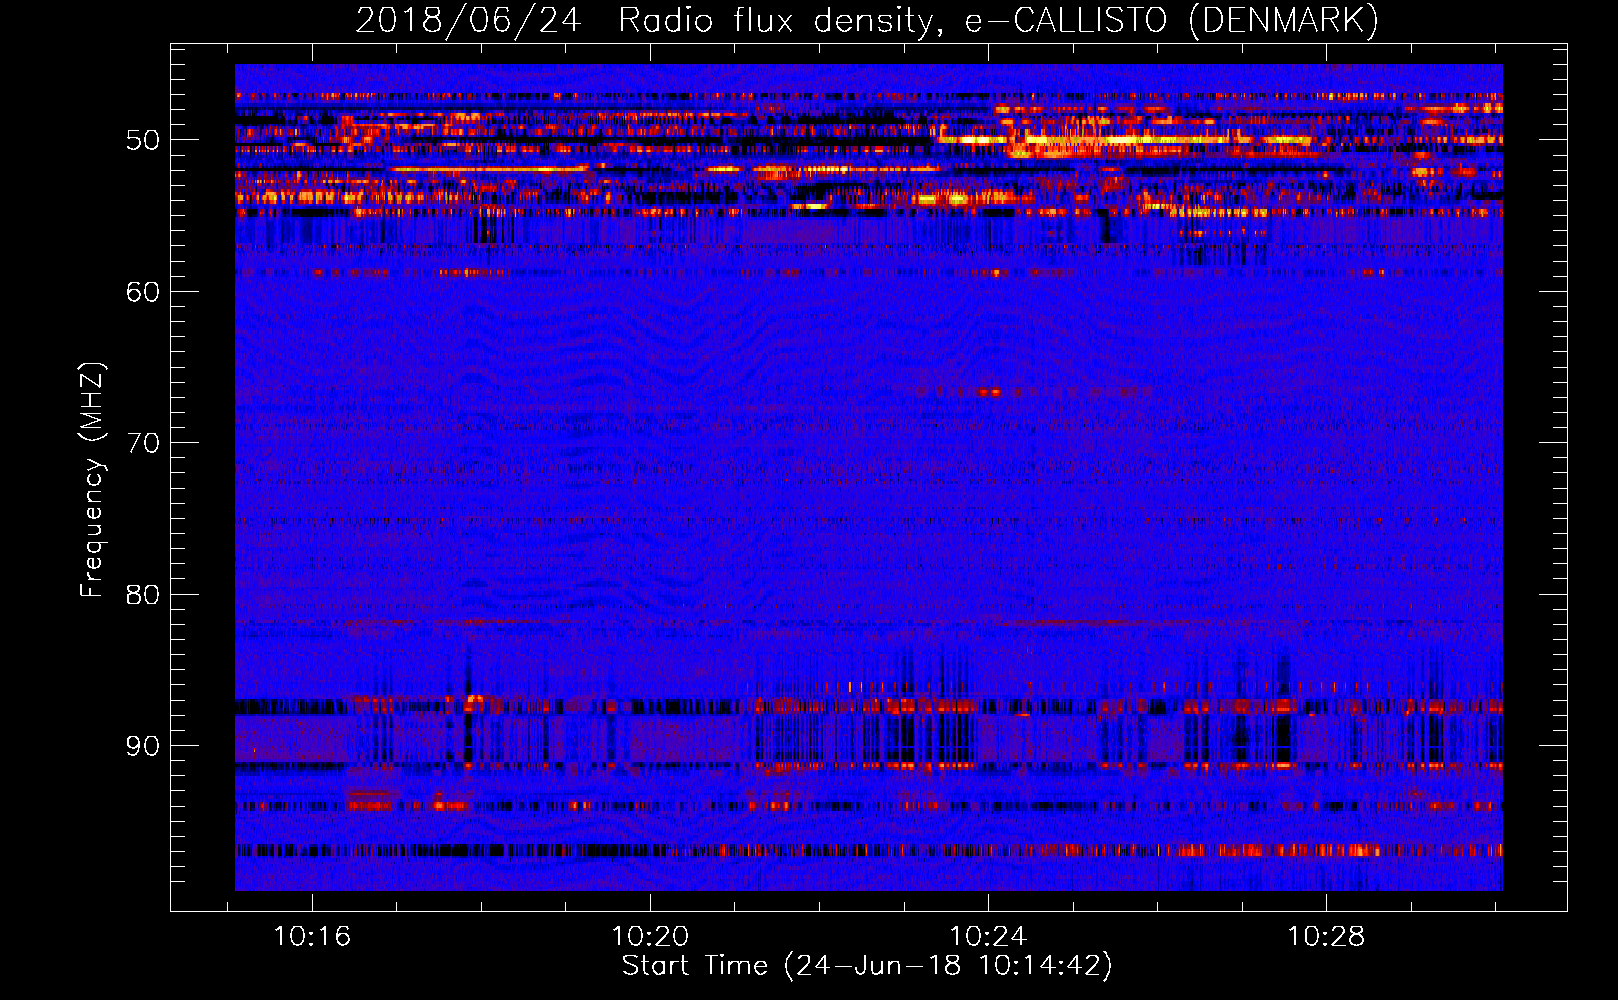The image size is (1618, 1000).
Task: Click the 80 frequency tick label
Action: (x=143, y=595)
